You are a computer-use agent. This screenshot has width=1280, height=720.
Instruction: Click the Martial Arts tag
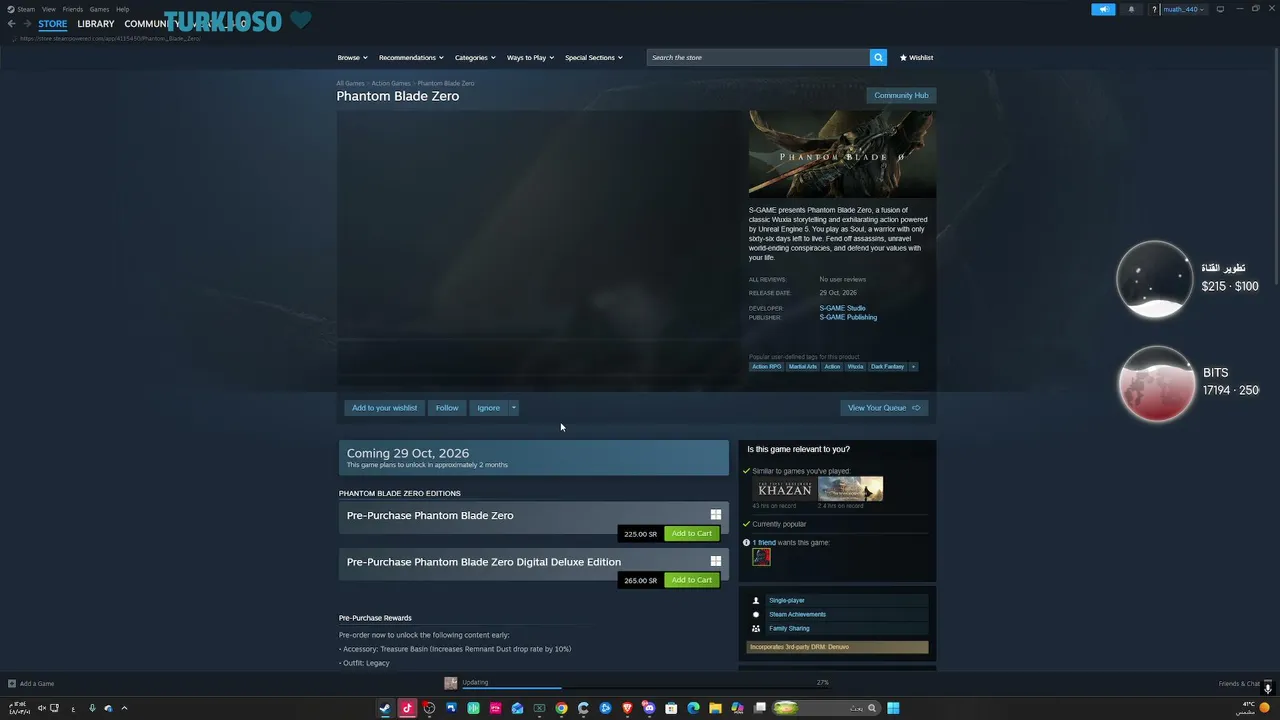tap(803, 367)
